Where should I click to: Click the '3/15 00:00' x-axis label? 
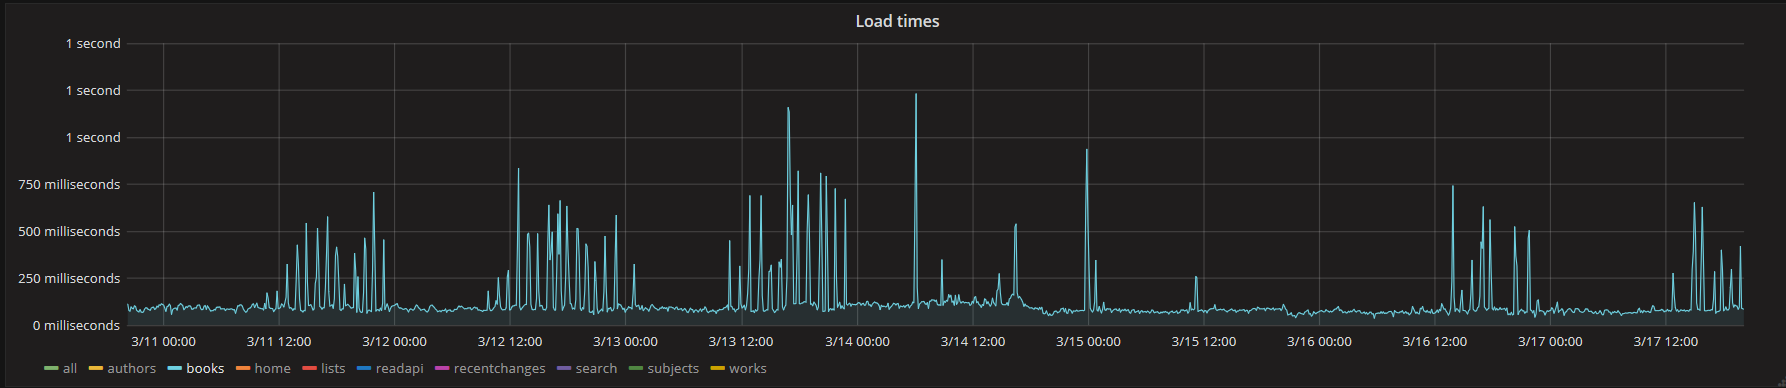coord(1088,342)
